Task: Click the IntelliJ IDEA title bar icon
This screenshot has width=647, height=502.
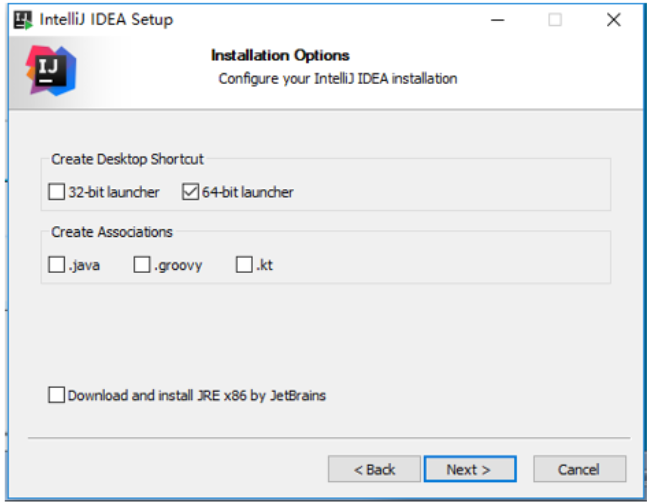Action: pos(23,20)
